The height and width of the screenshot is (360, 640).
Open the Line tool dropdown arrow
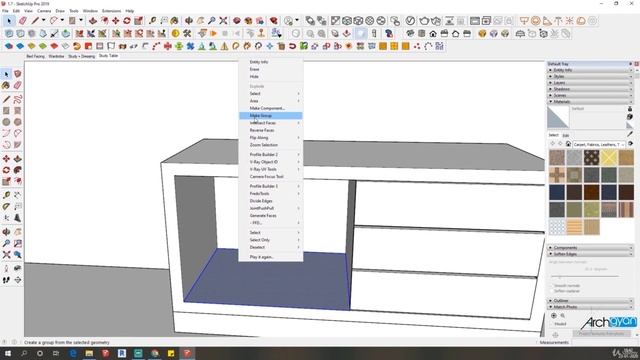point(43,20)
